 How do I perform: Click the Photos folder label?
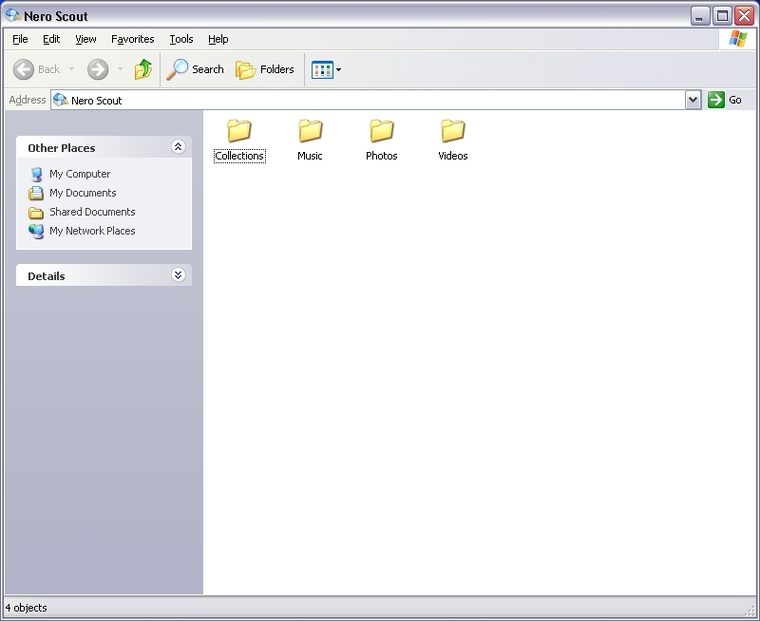tap(381, 156)
